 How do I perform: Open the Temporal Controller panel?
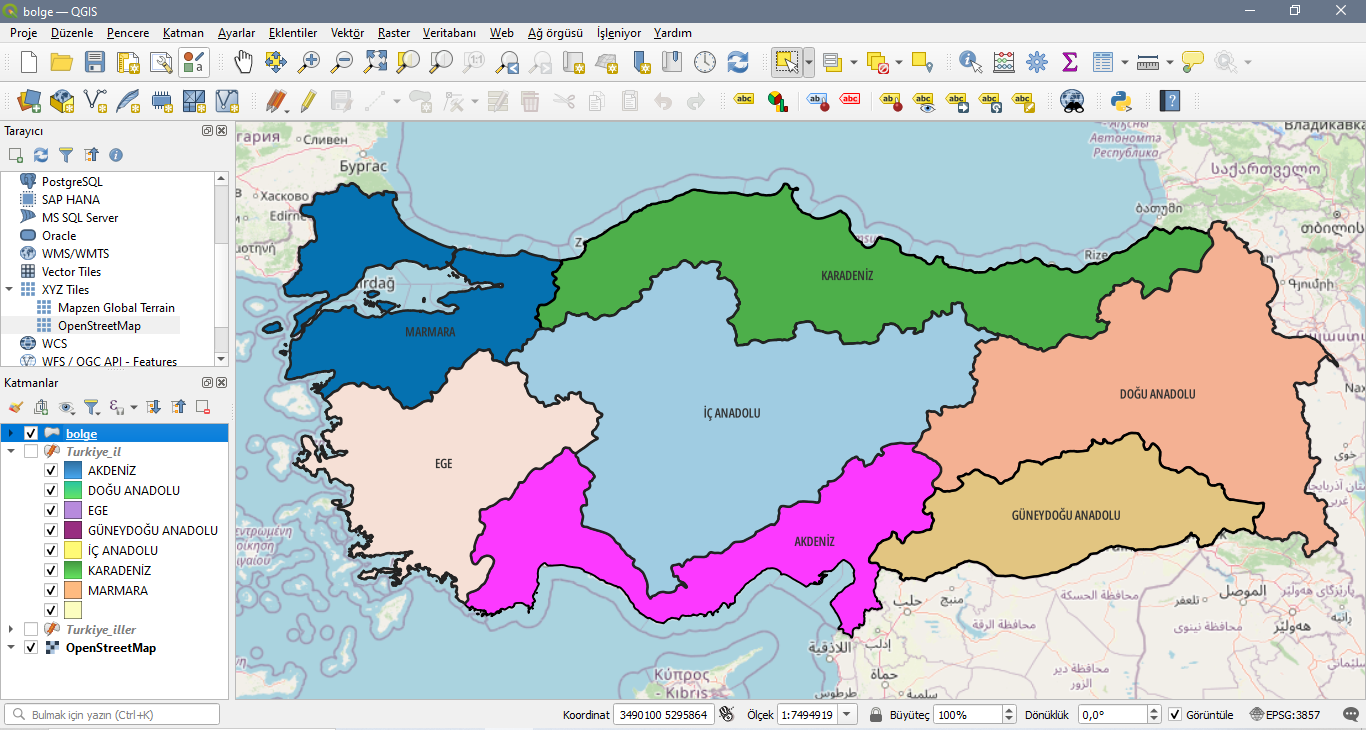705,61
